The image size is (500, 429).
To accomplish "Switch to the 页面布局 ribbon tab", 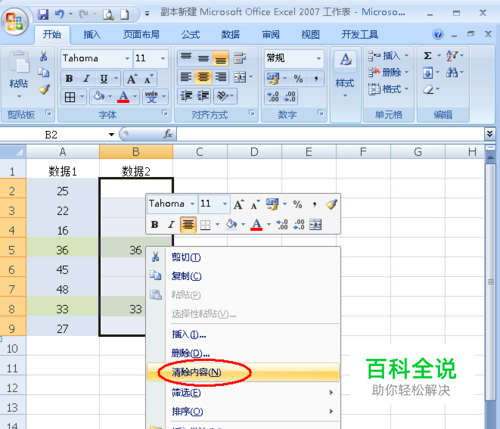I will tap(141, 34).
